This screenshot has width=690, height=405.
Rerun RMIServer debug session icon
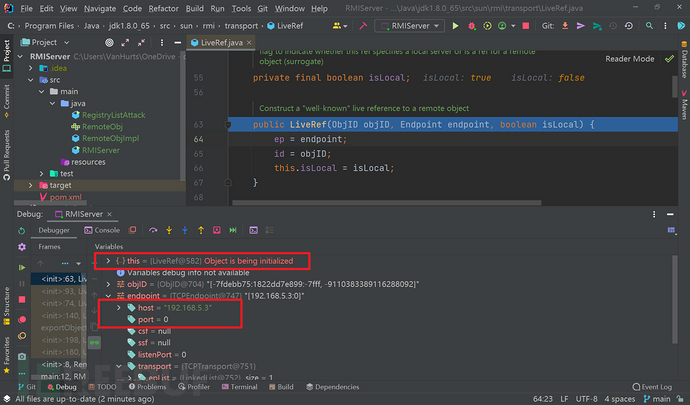22,231
